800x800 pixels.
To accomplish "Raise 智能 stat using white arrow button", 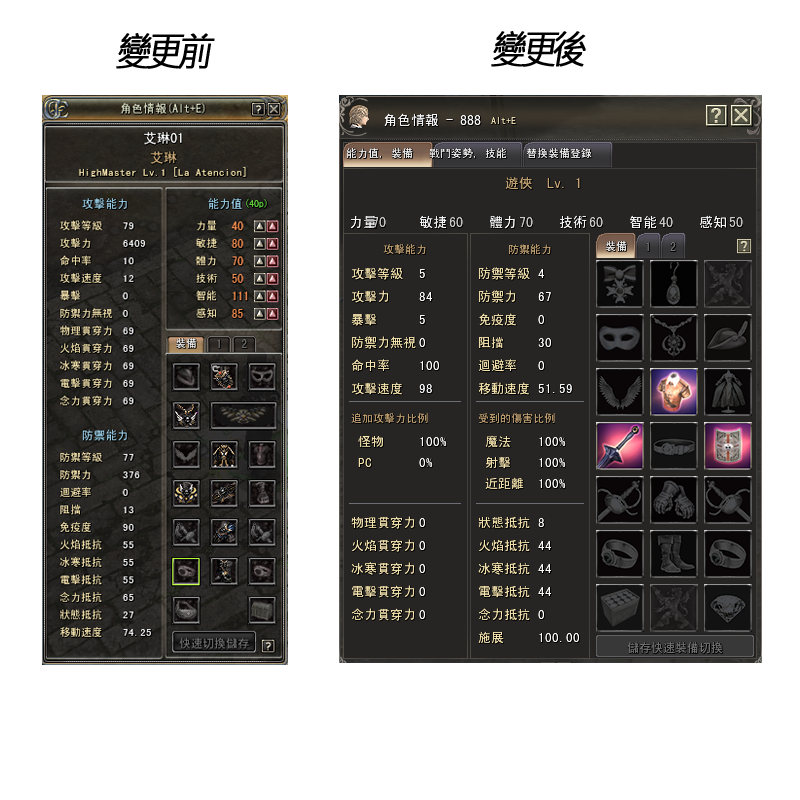I will [260, 296].
